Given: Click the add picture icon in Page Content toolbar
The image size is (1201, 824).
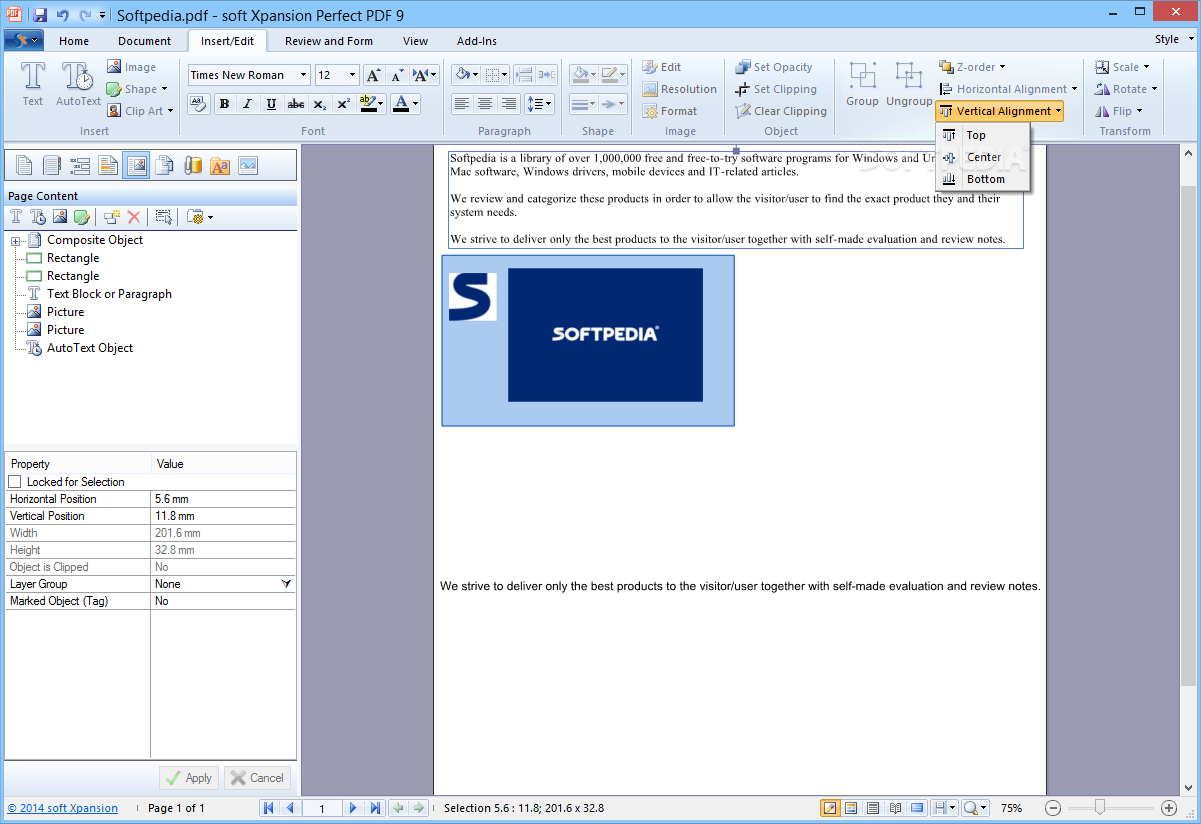Looking at the screenshot, I should [x=60, y=217].
